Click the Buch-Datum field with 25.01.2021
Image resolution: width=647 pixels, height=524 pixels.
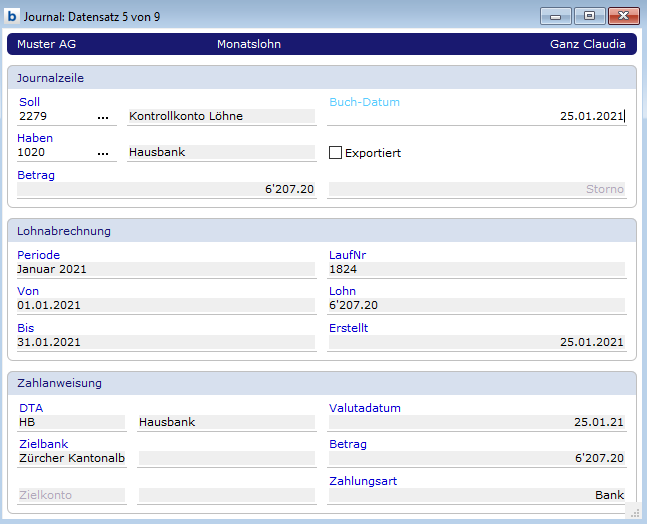coord(476,116)
